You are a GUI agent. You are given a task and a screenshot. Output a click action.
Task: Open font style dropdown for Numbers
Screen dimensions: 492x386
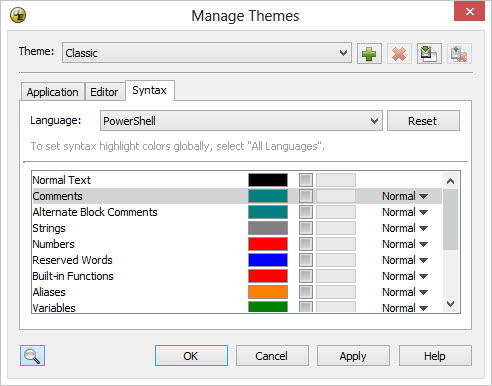click(x=405, y=244)
